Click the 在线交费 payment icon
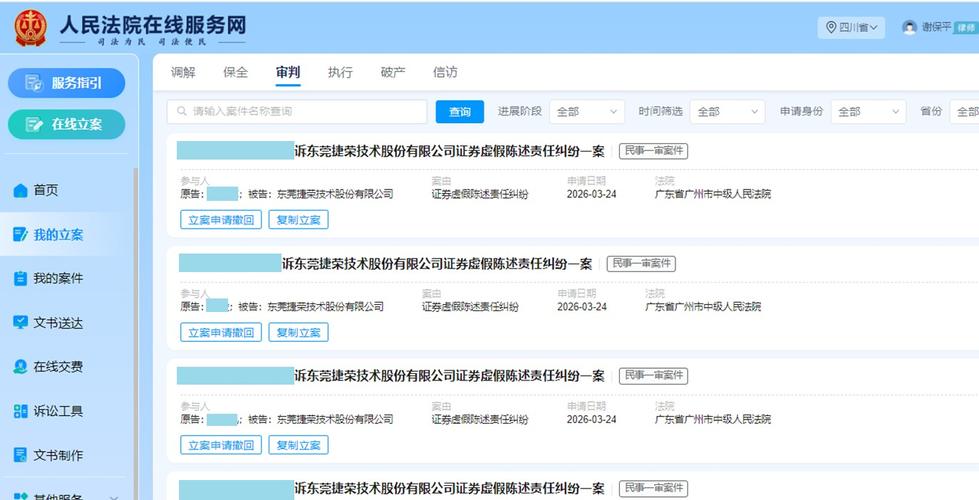Image resolution: width=979 pixels, height=500 pixels. (21, 366)
